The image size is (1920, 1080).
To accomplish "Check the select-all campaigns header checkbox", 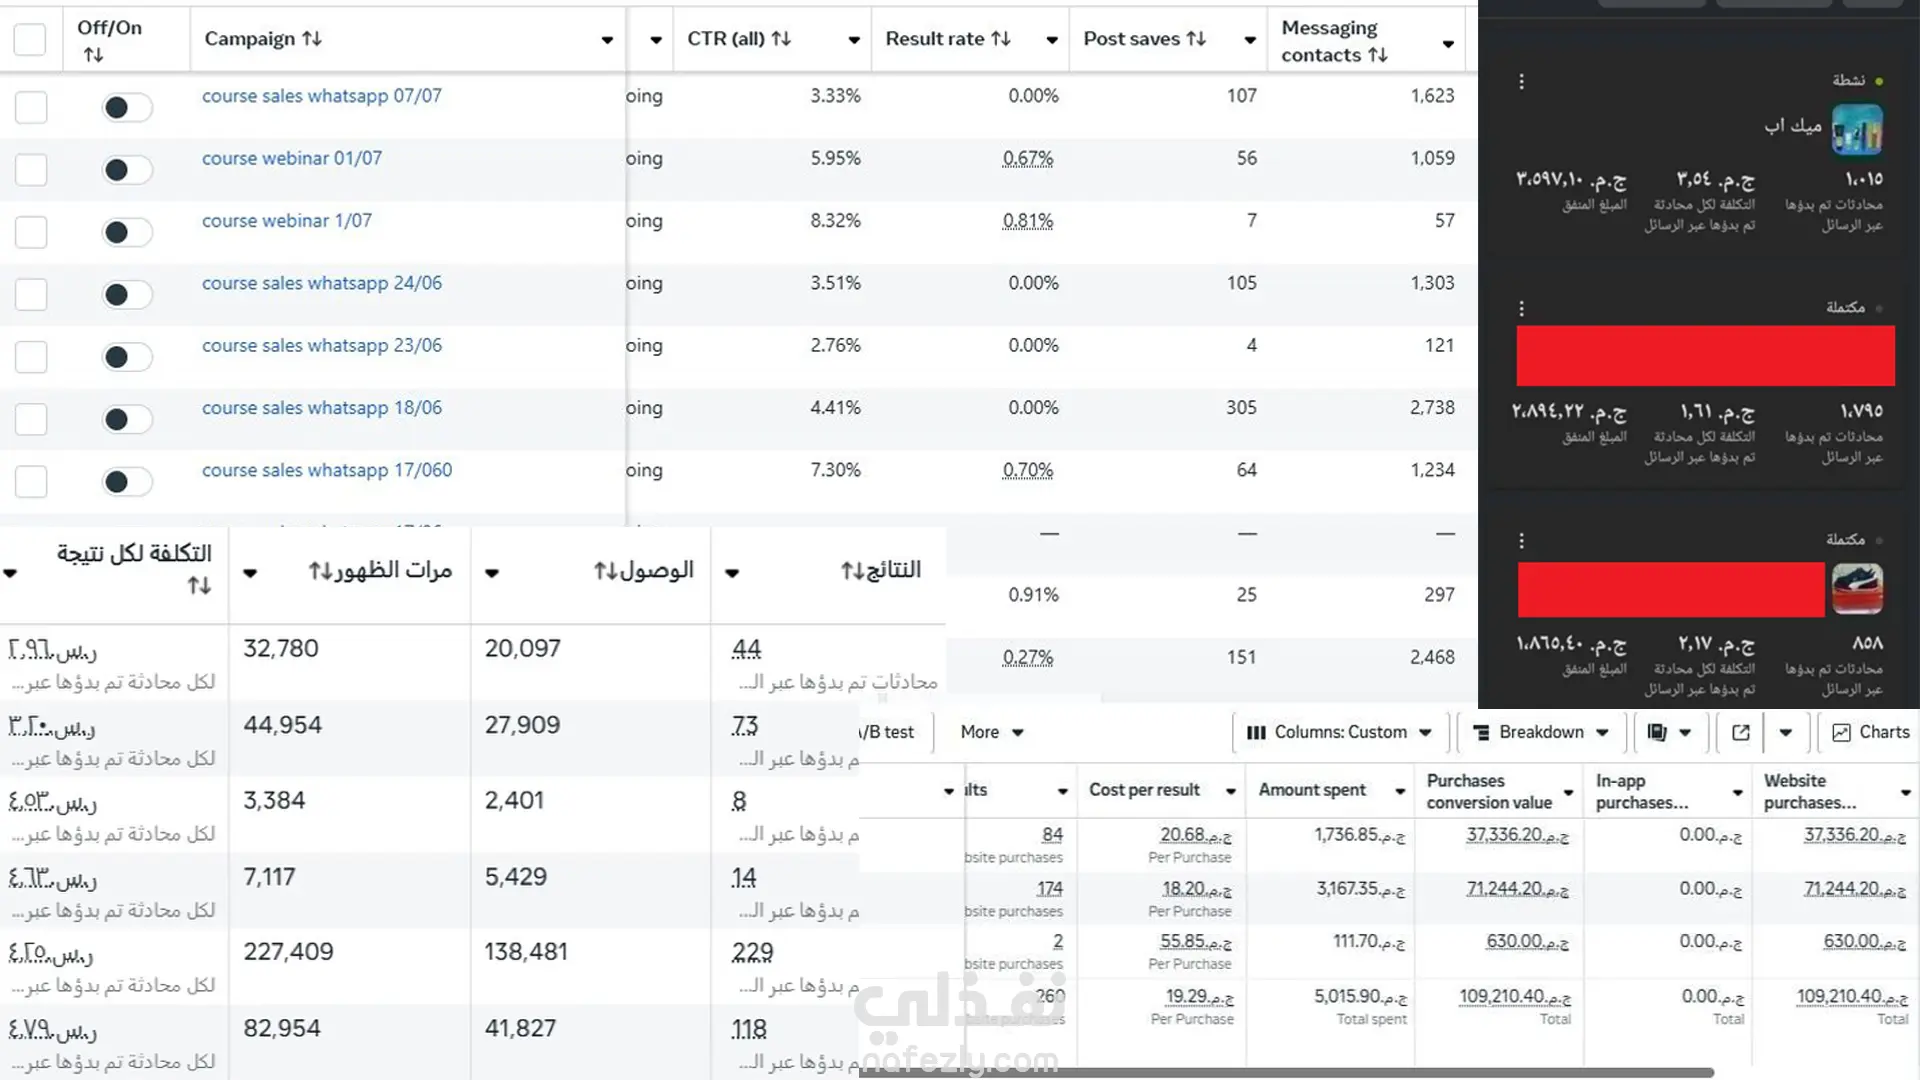I will (30, 40).
